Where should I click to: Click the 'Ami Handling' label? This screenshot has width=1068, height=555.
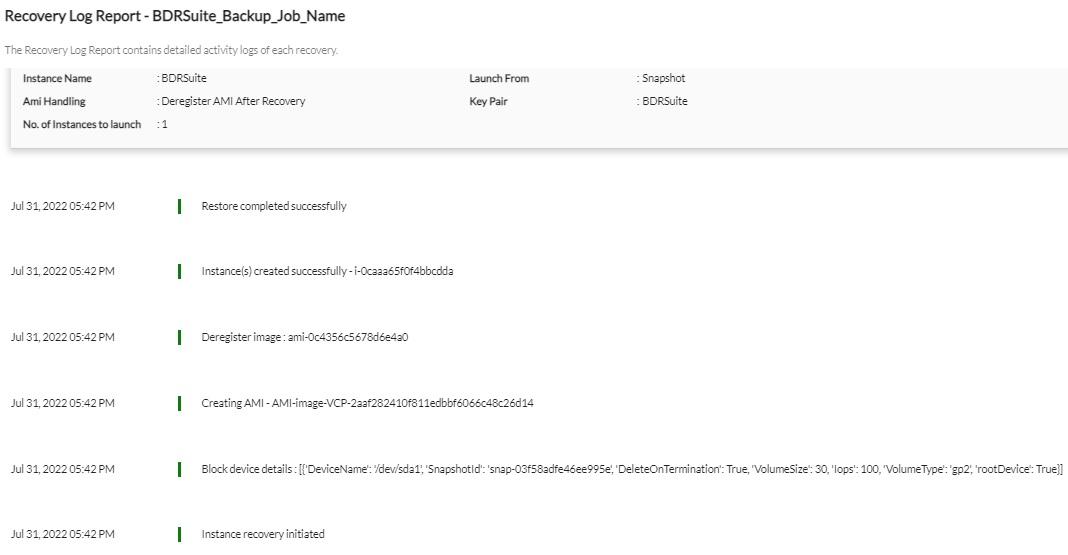click(54, 101)
